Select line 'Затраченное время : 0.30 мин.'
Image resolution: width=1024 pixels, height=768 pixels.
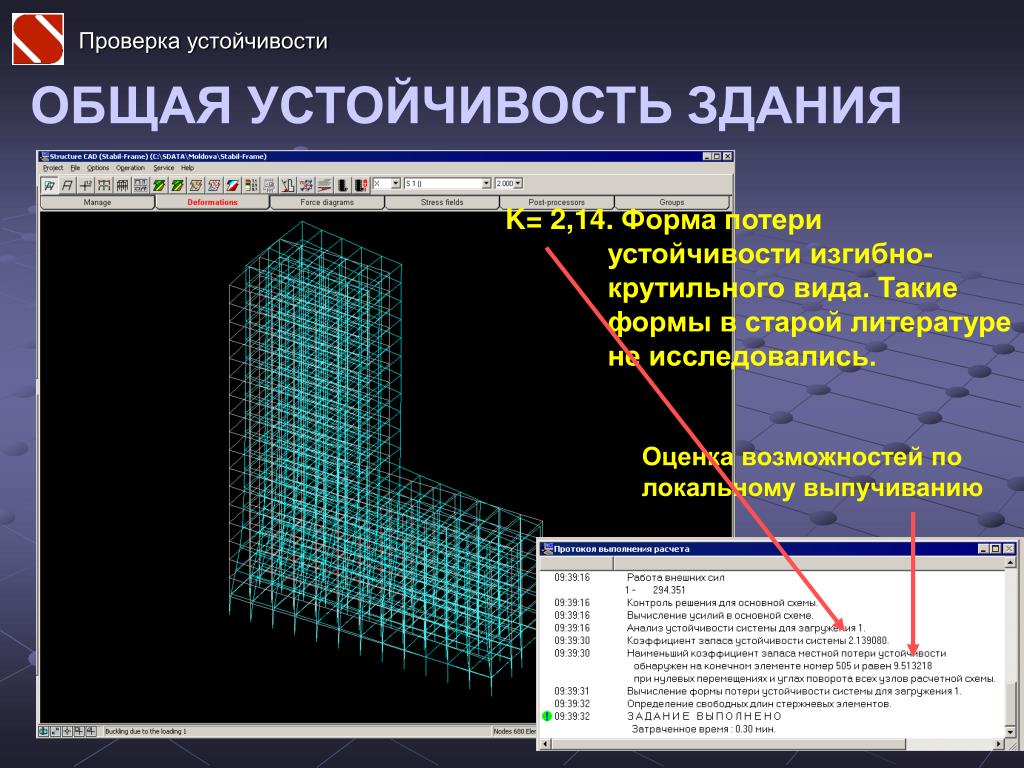(x=703, y=729)
